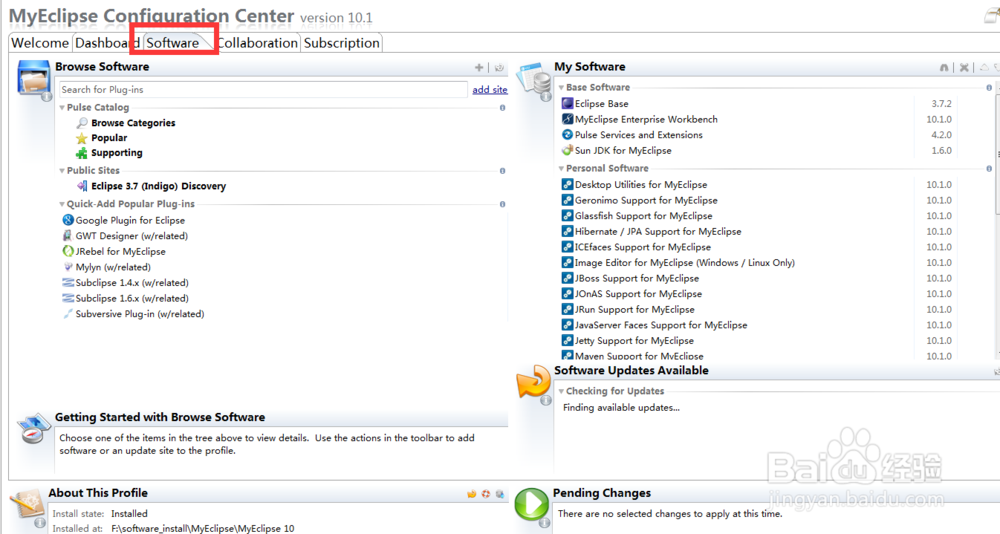This screenshot has height=534, width=1000.
Task: Click info marker beside Pulse Catalog header
Action: pyautogui.click(x=503, y=108)
